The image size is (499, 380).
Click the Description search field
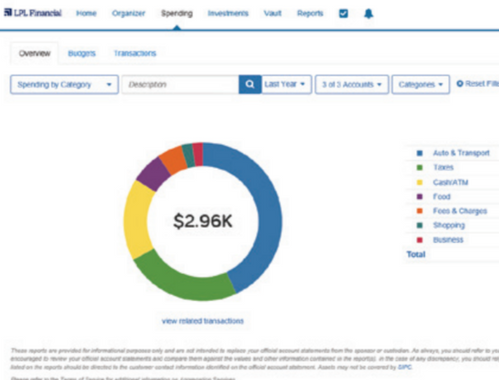(180, 85)
